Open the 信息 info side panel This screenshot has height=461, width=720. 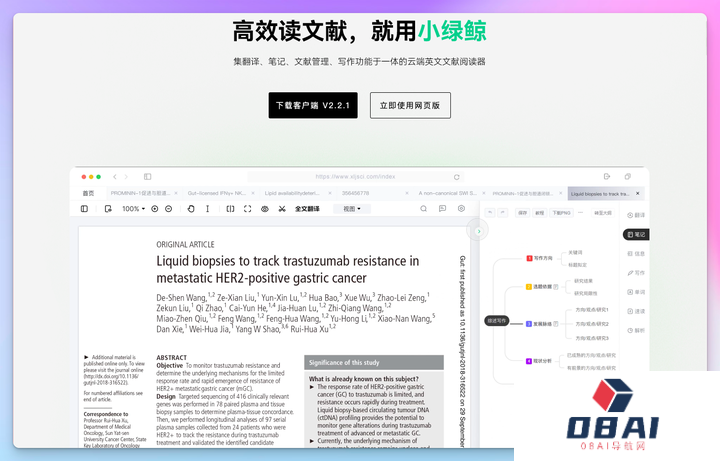[x=636, y=253]
